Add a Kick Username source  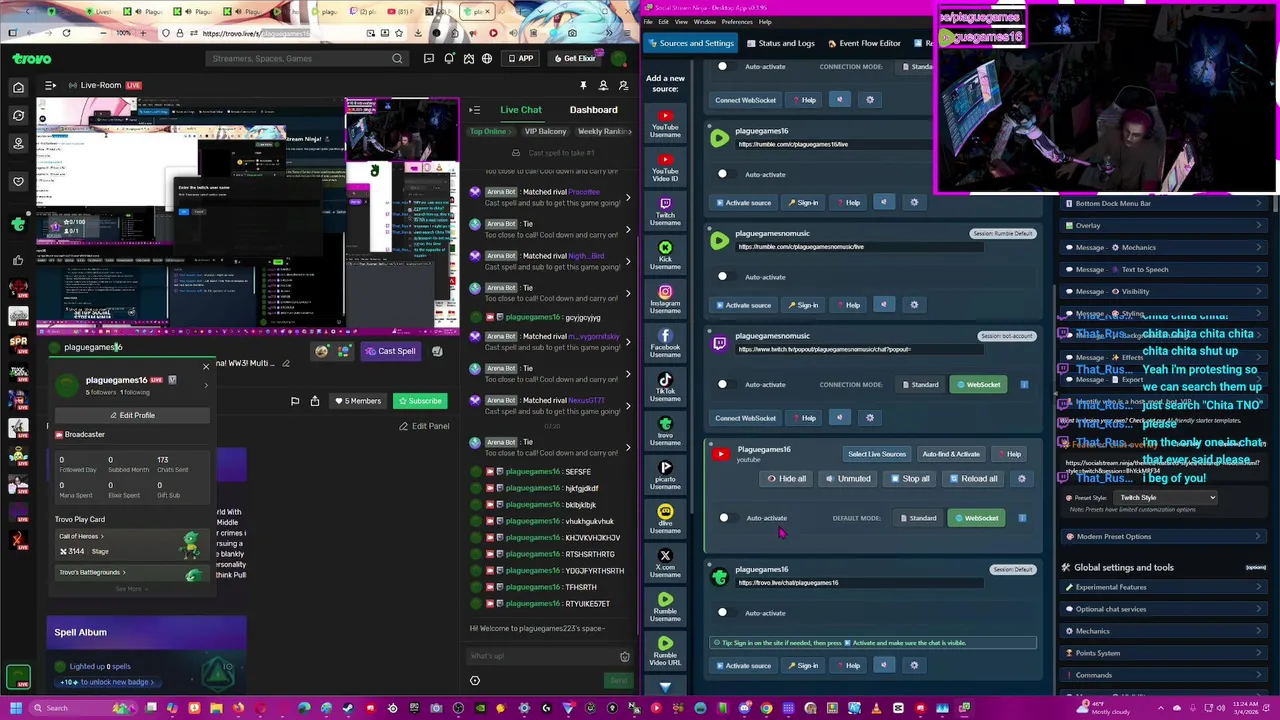[x=665, y=254]
